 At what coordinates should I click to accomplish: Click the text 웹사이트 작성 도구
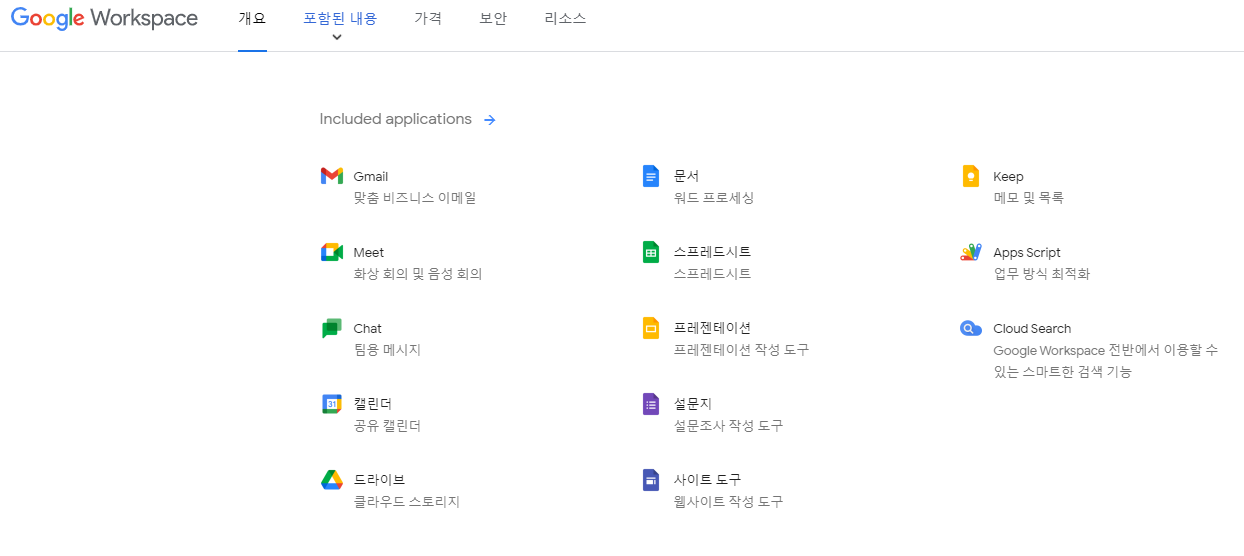[x=728, y=502]
